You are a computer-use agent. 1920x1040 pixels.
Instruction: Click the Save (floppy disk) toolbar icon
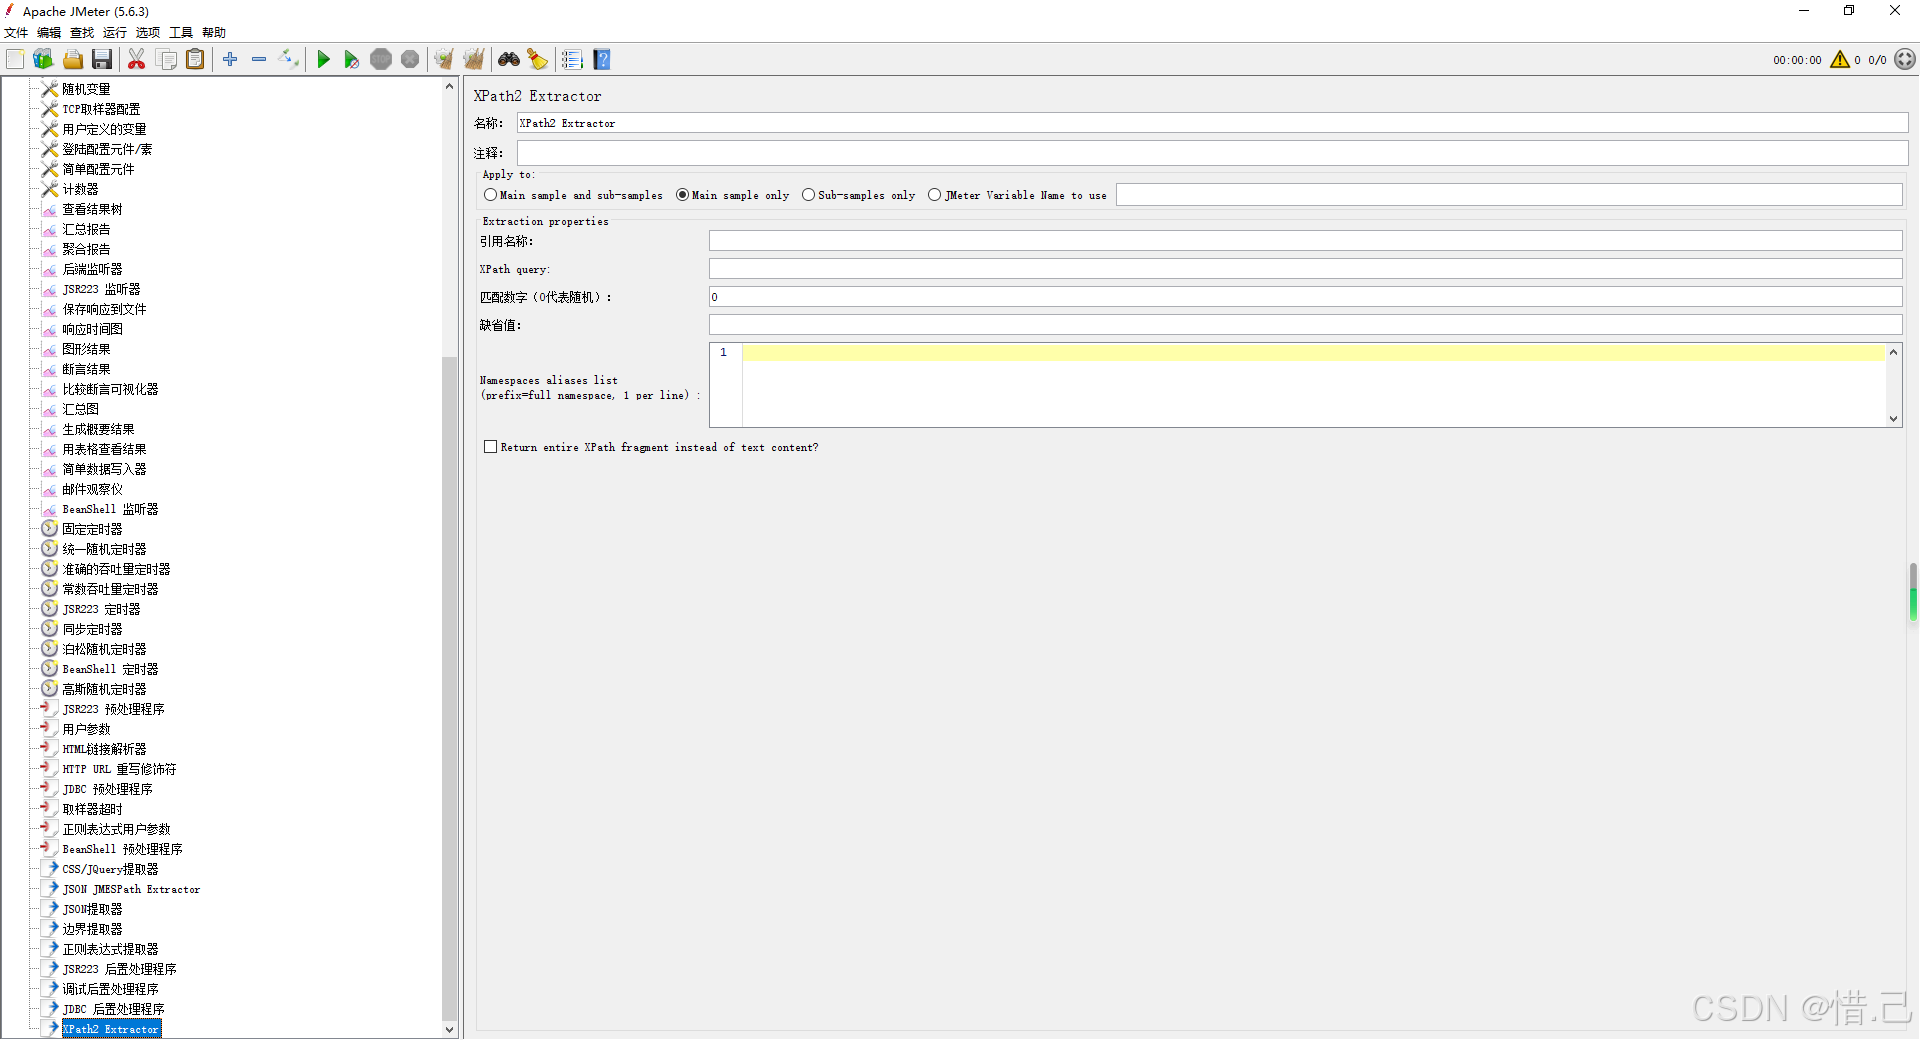[102, 60]
